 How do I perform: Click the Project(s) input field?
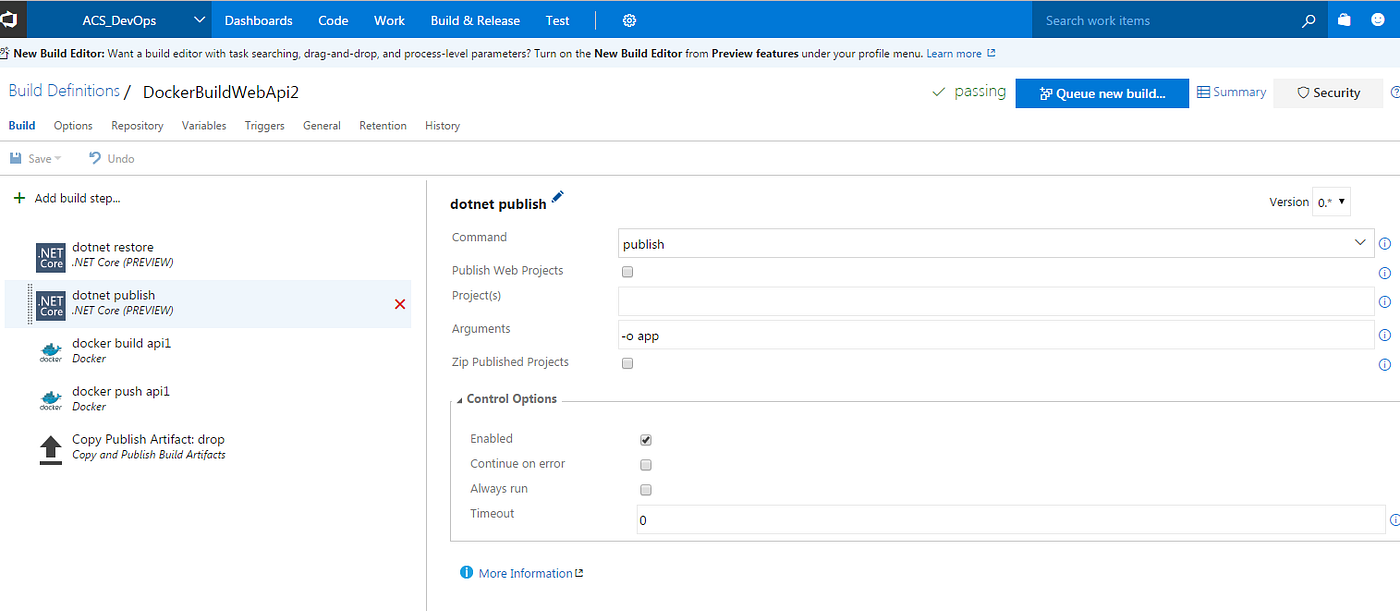pyautogui.click(x=996, y=301)
